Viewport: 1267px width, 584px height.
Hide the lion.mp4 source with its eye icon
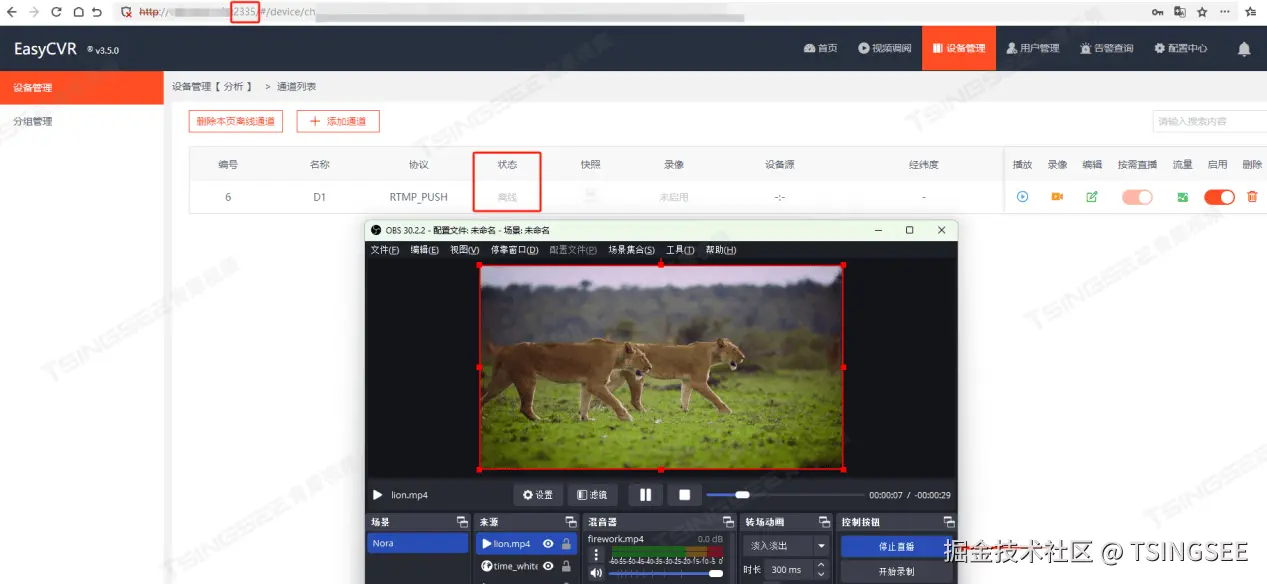click(x=548, y=544)
